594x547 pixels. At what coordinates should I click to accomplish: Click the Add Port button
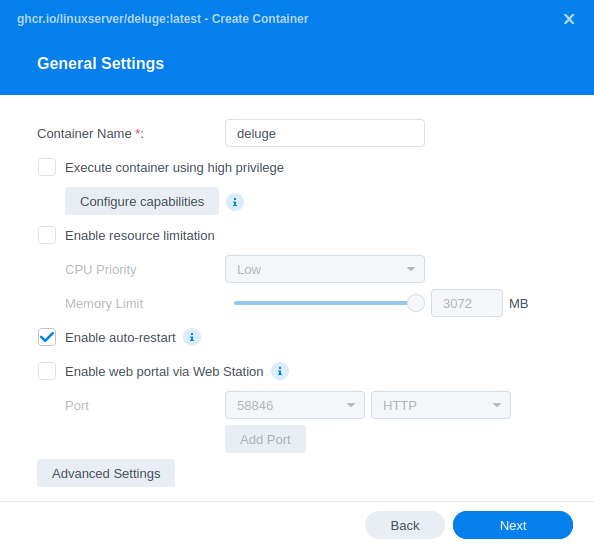pyautogui.click(x=265, y=439)
